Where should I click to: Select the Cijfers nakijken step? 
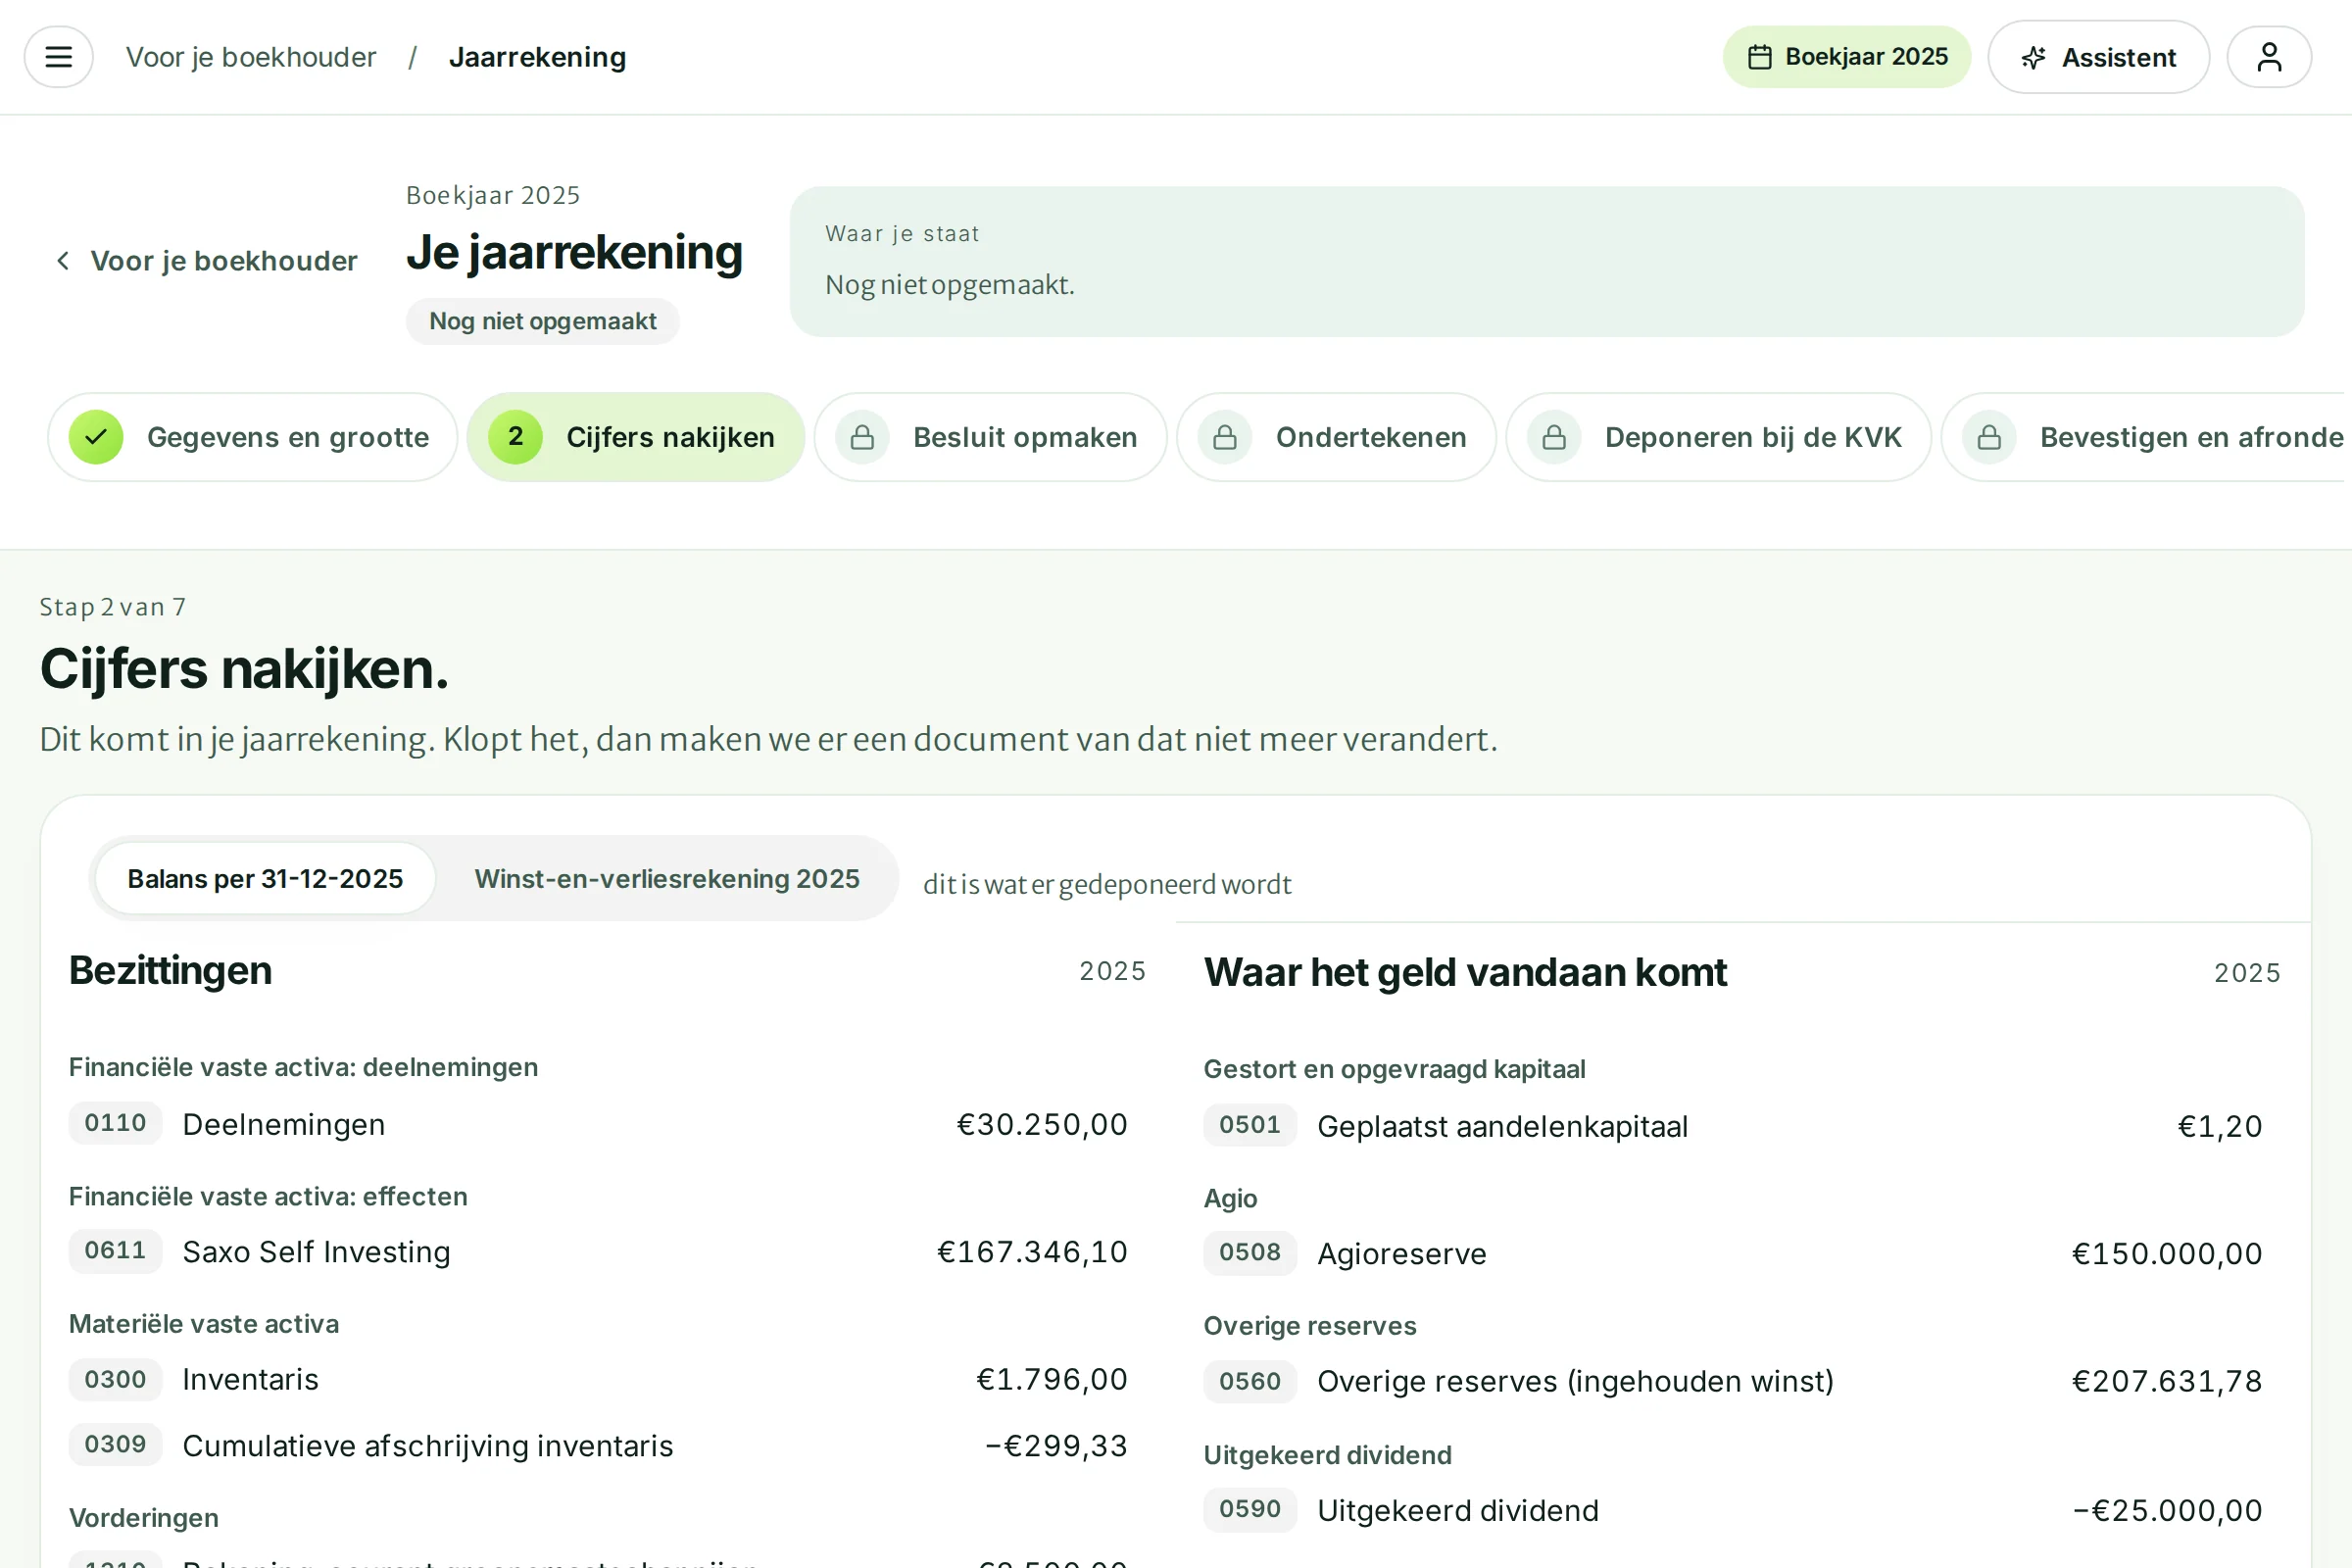tap(635, 437)
